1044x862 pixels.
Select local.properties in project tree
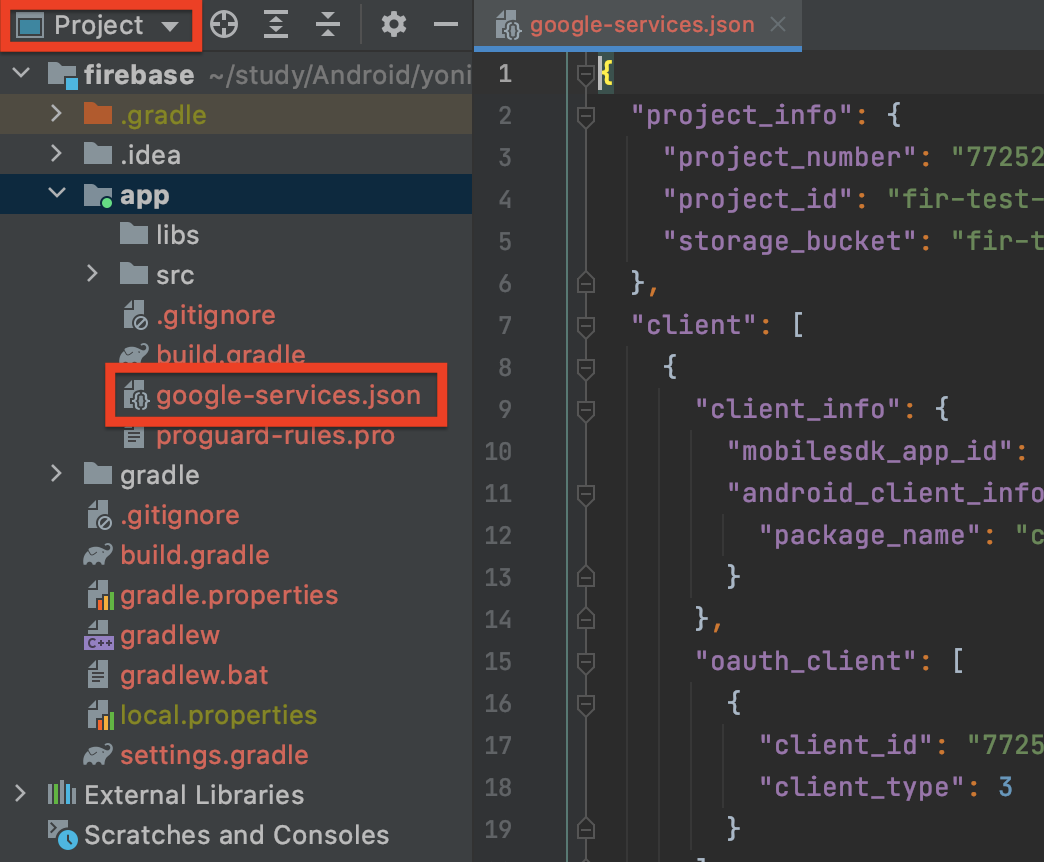218,715
